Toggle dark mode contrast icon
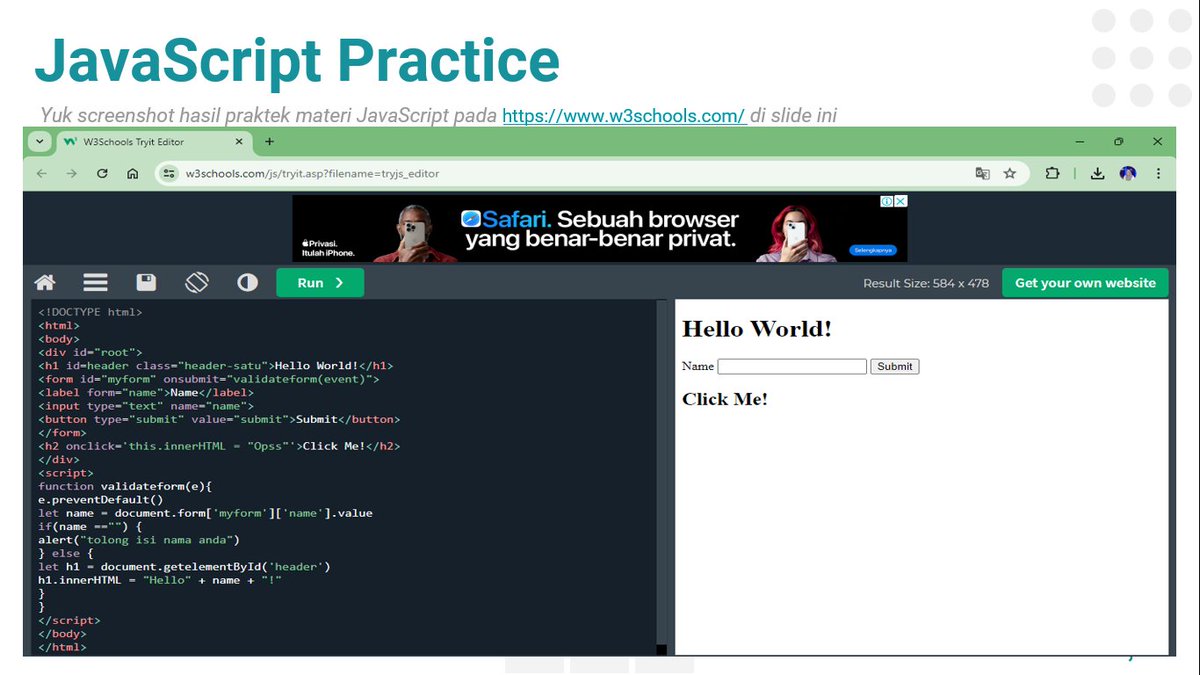This screenshot has width=1200, height=675. pyautogui.click(x=247, y=283)
